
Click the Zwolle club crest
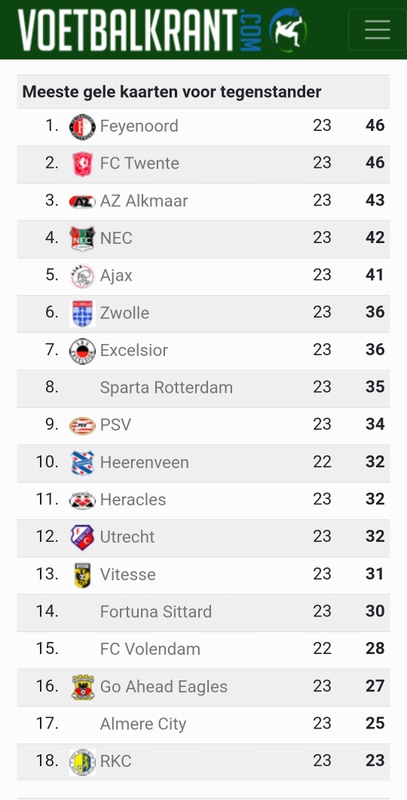(x=82, y=313)
